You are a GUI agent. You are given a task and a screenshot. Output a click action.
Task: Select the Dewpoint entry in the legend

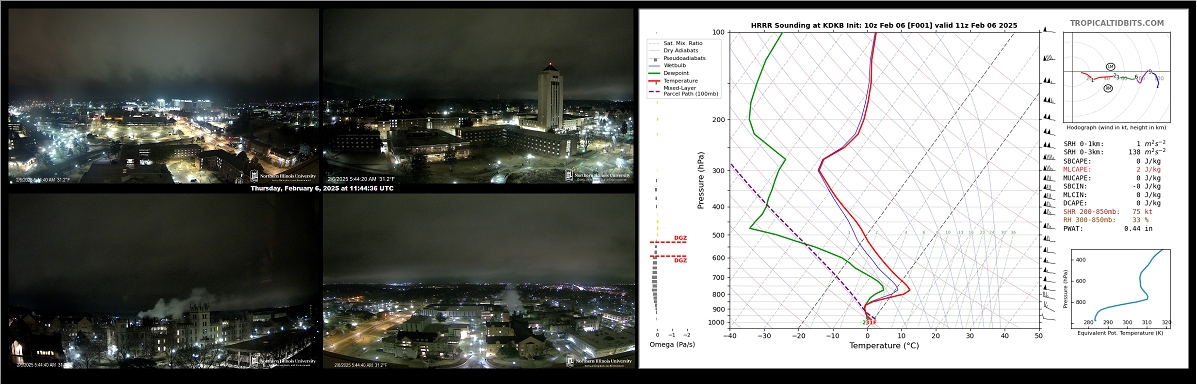pos(682,73)
